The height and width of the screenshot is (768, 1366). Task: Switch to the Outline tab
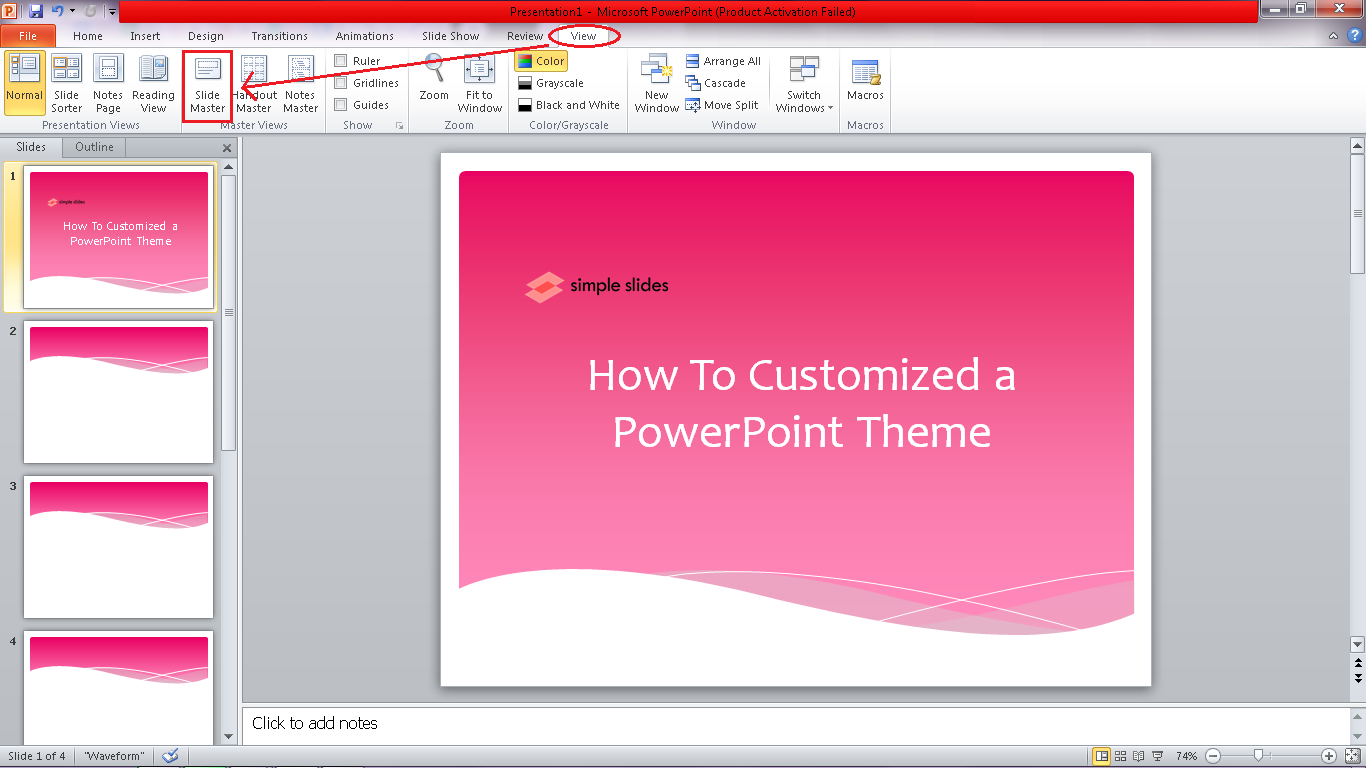pos(93,146)
